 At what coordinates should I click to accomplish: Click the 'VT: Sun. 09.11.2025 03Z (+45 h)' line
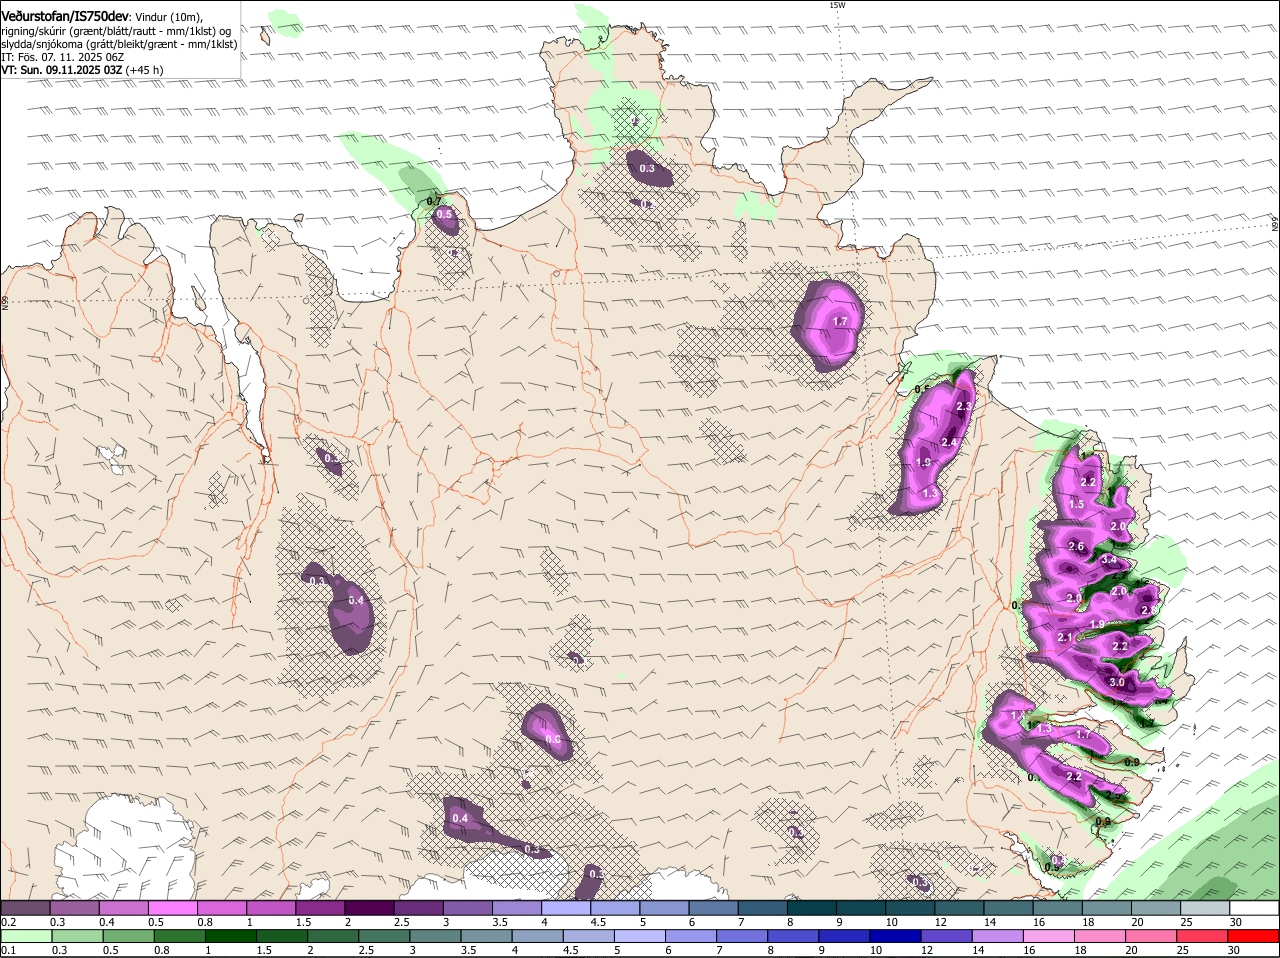click(82, 70)
